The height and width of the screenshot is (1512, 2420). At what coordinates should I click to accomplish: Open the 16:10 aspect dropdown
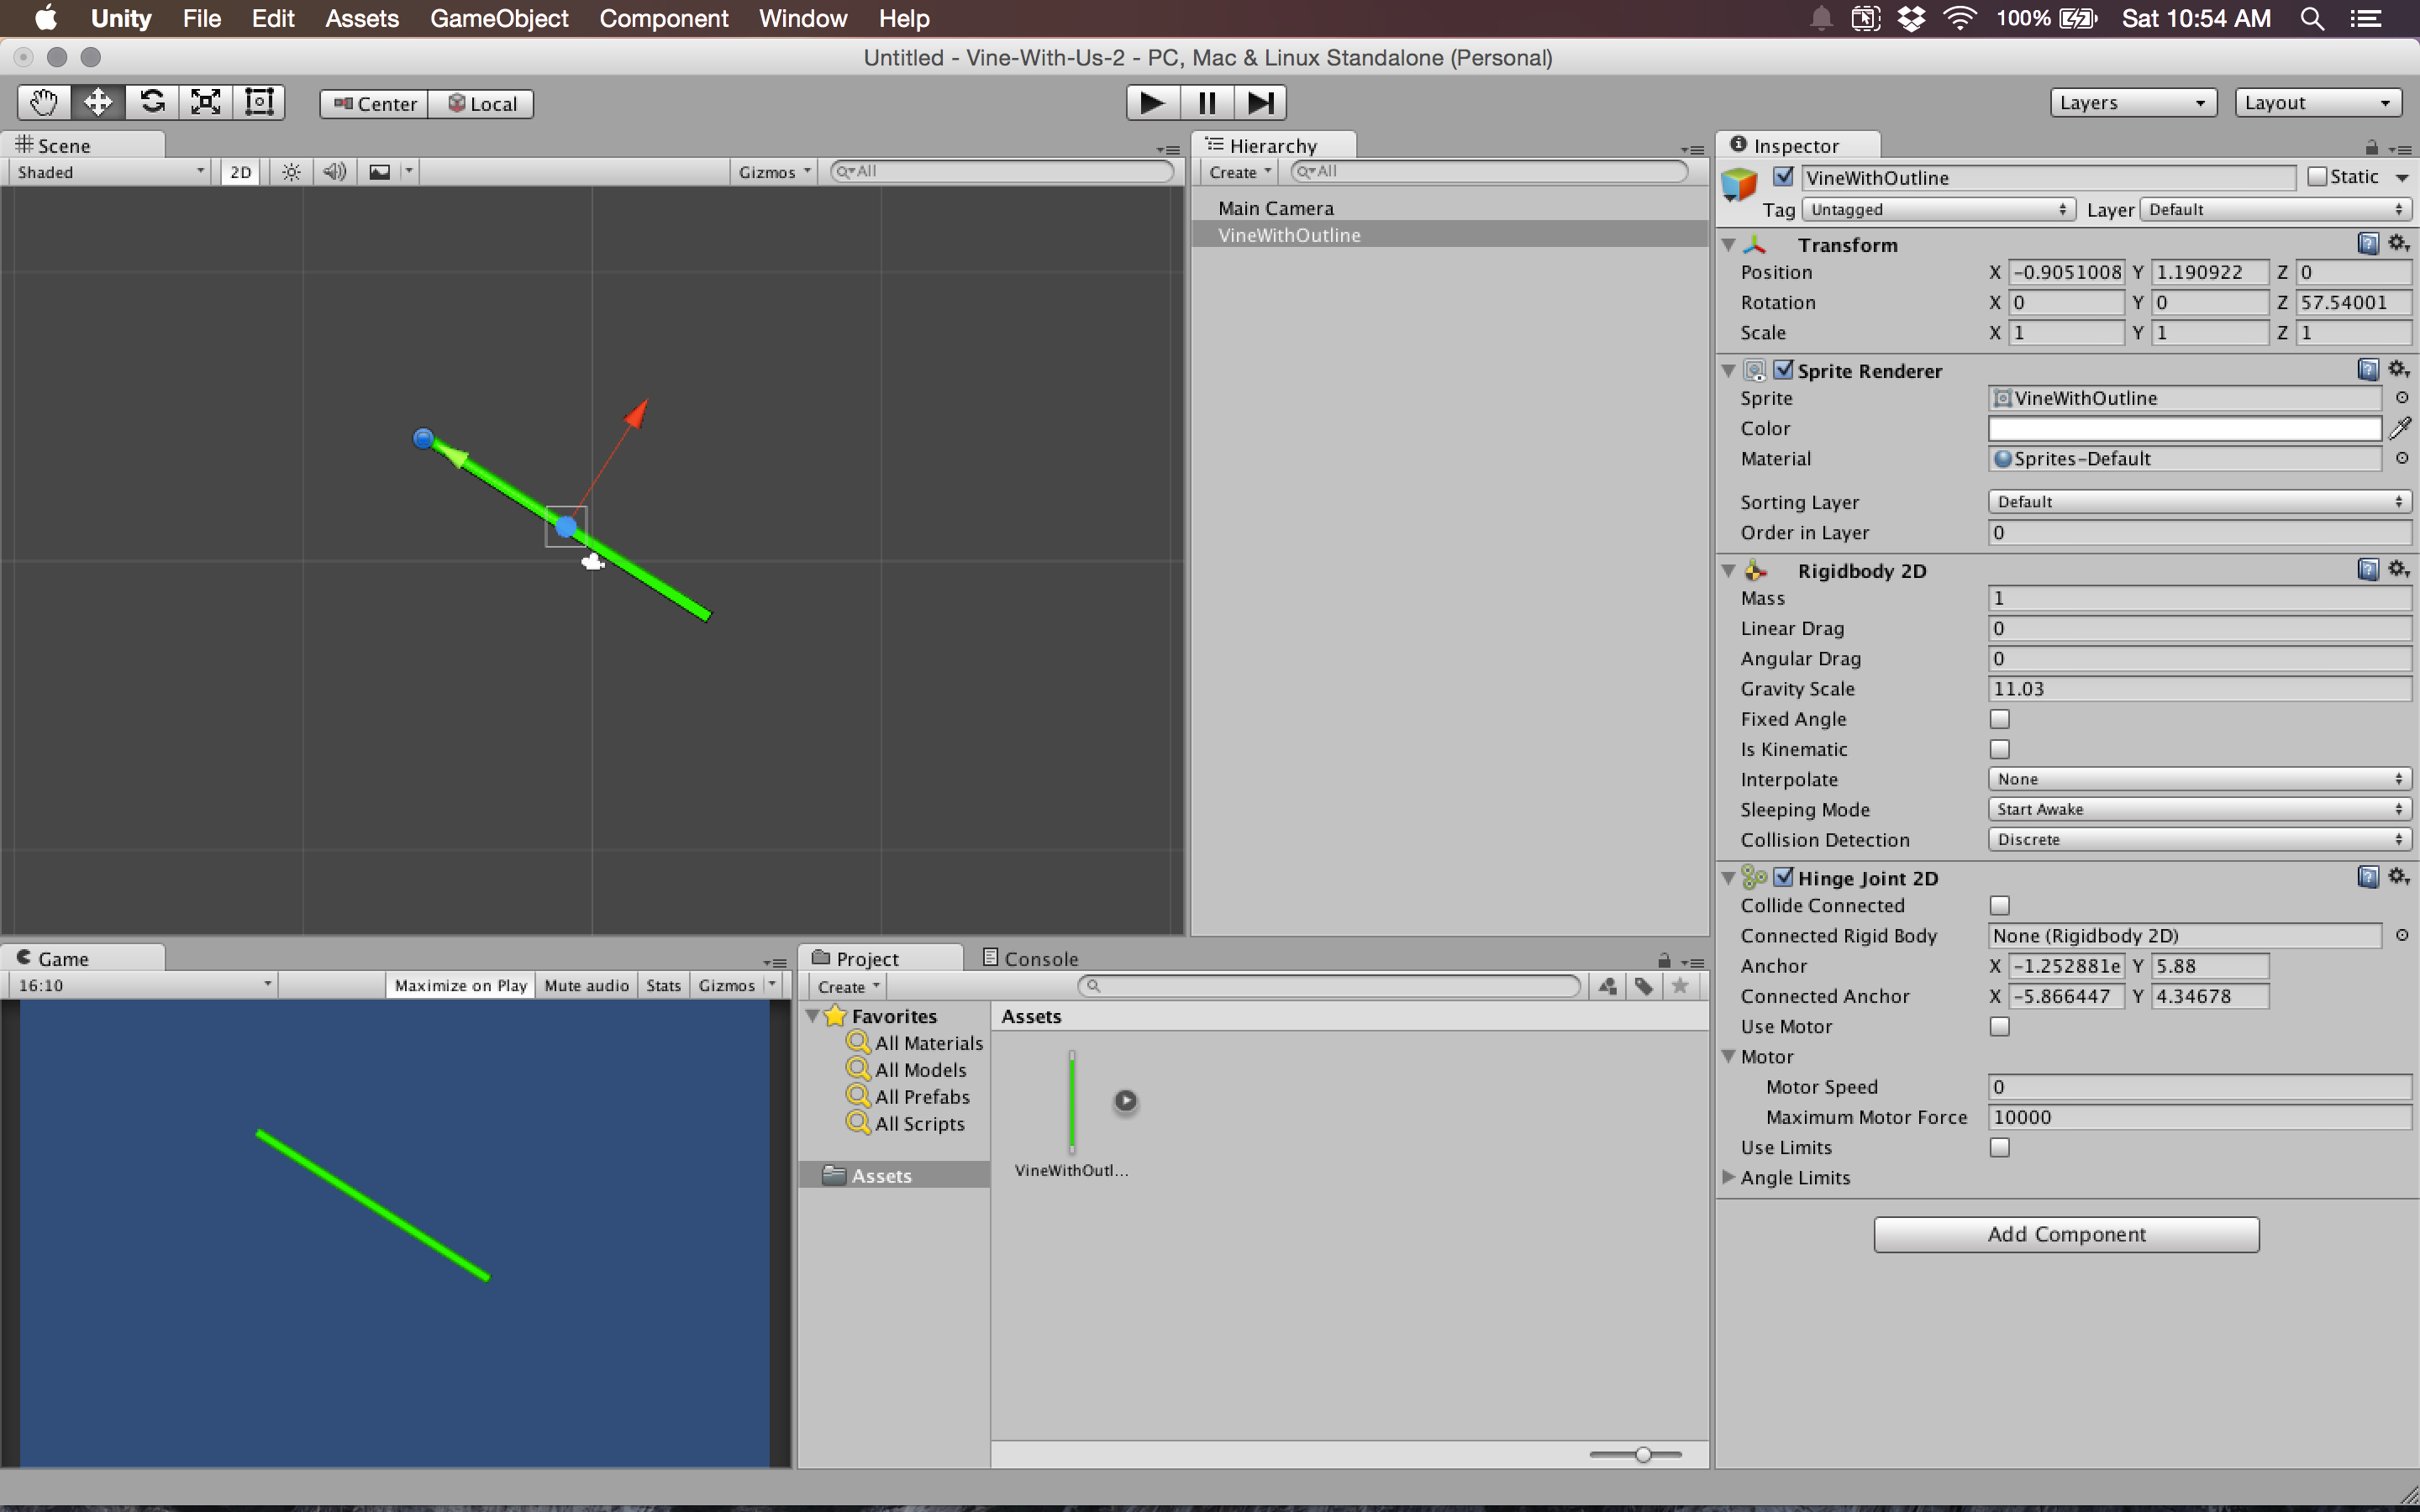click(x=143, y=986)
